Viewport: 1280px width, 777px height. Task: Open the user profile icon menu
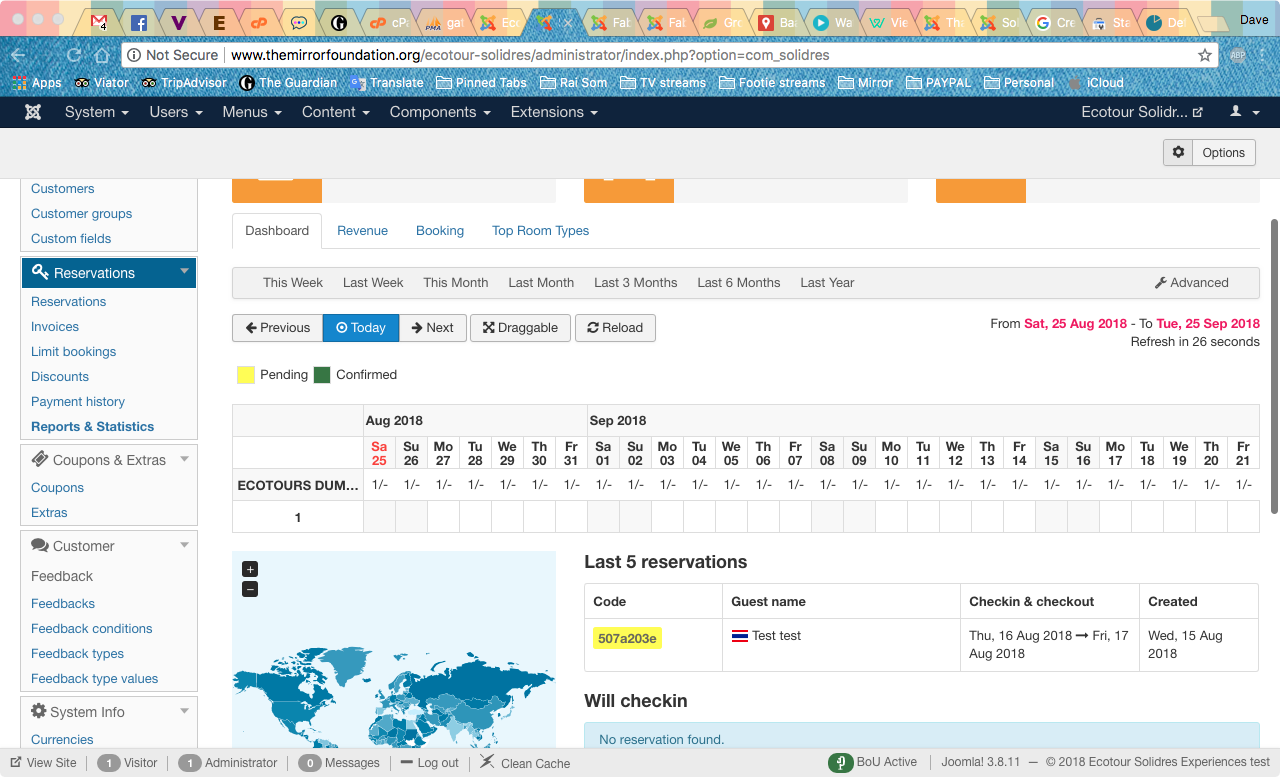(1244, 112)
